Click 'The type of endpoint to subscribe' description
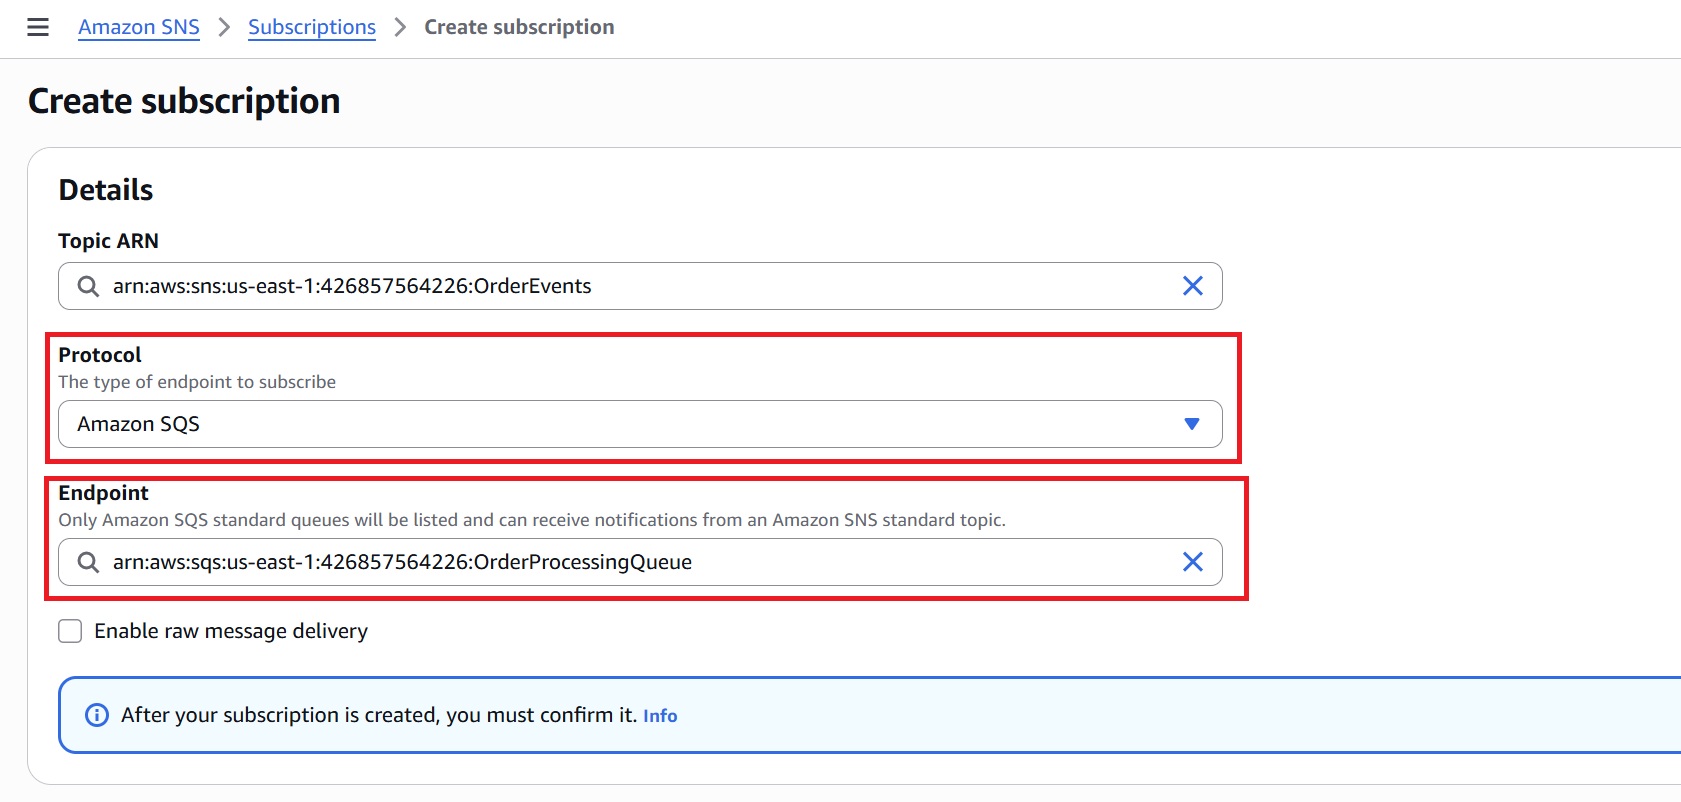The height and width of the screenshot is (802, 1681). coord(197,382)
